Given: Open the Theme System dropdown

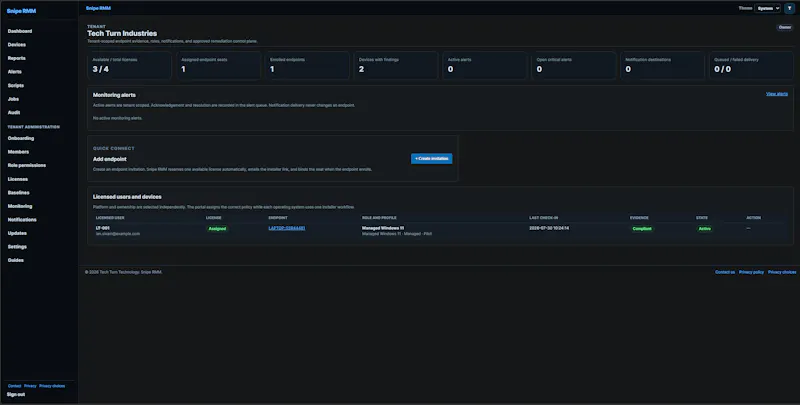Looking at the screenshot, I should (x=768, y=8).
